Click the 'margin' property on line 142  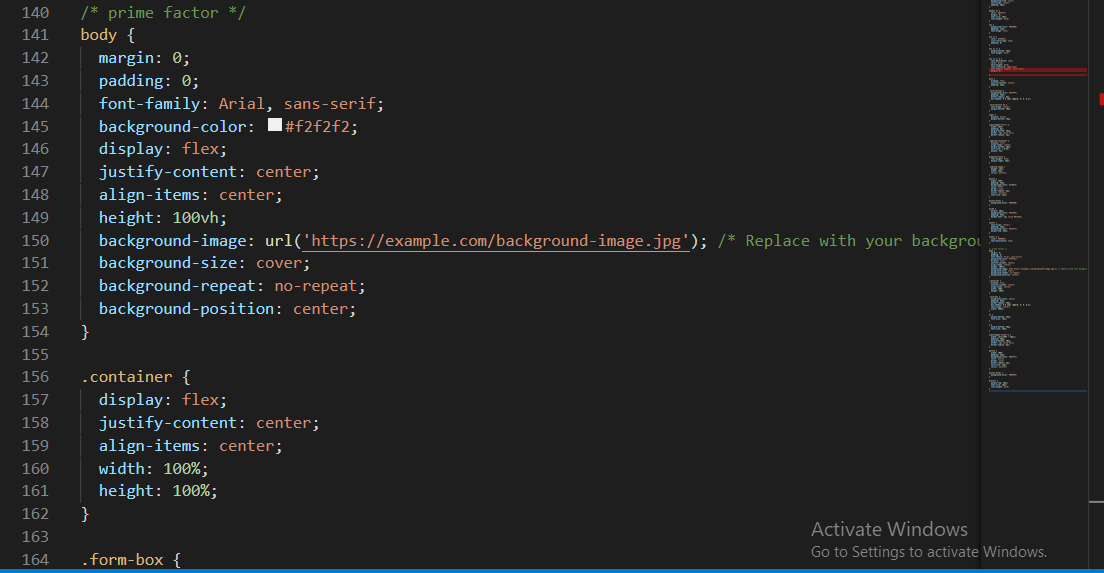pos(126,58)
